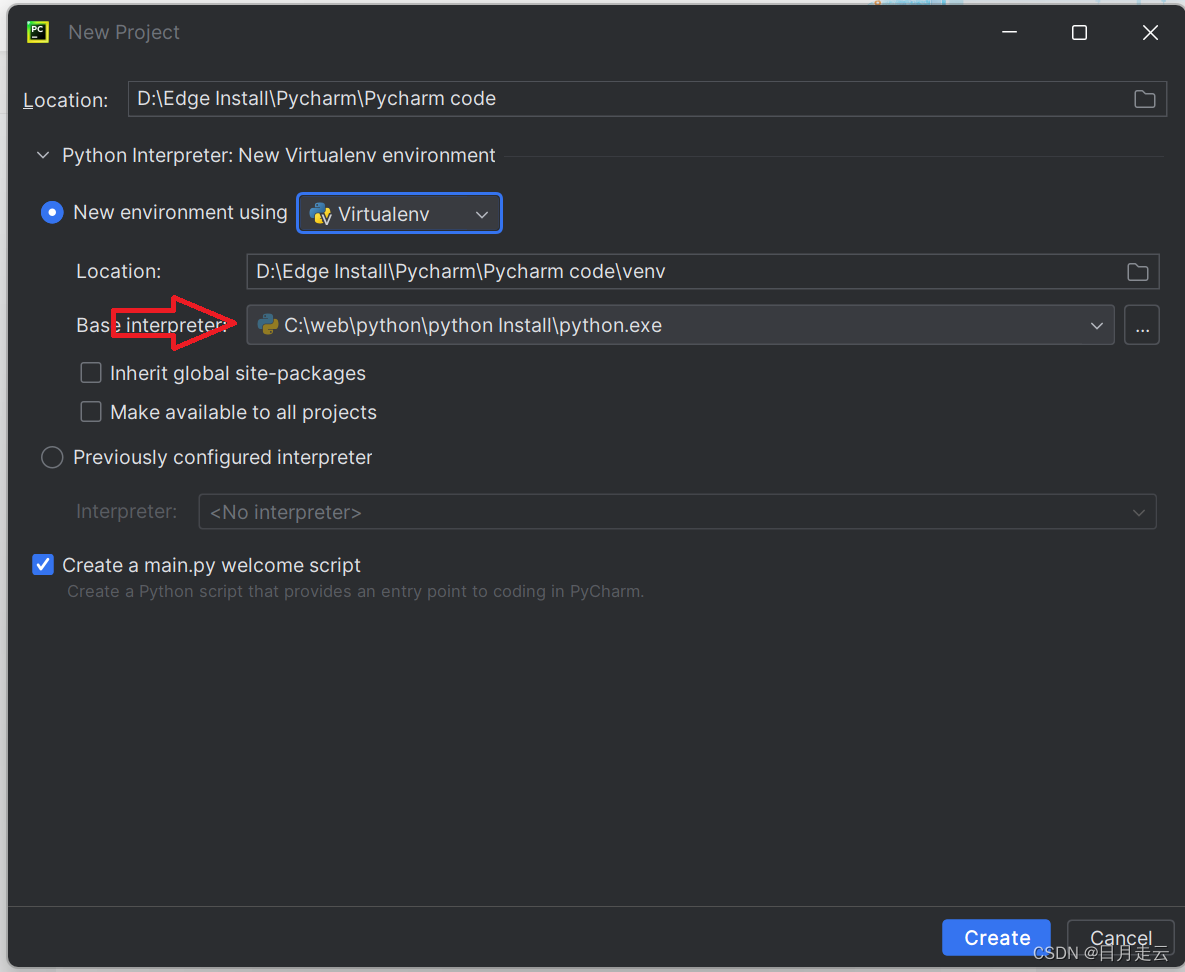Collapse the Python Interpreter section chevron
Screen dimensions: 1185x972
point(43,155)
